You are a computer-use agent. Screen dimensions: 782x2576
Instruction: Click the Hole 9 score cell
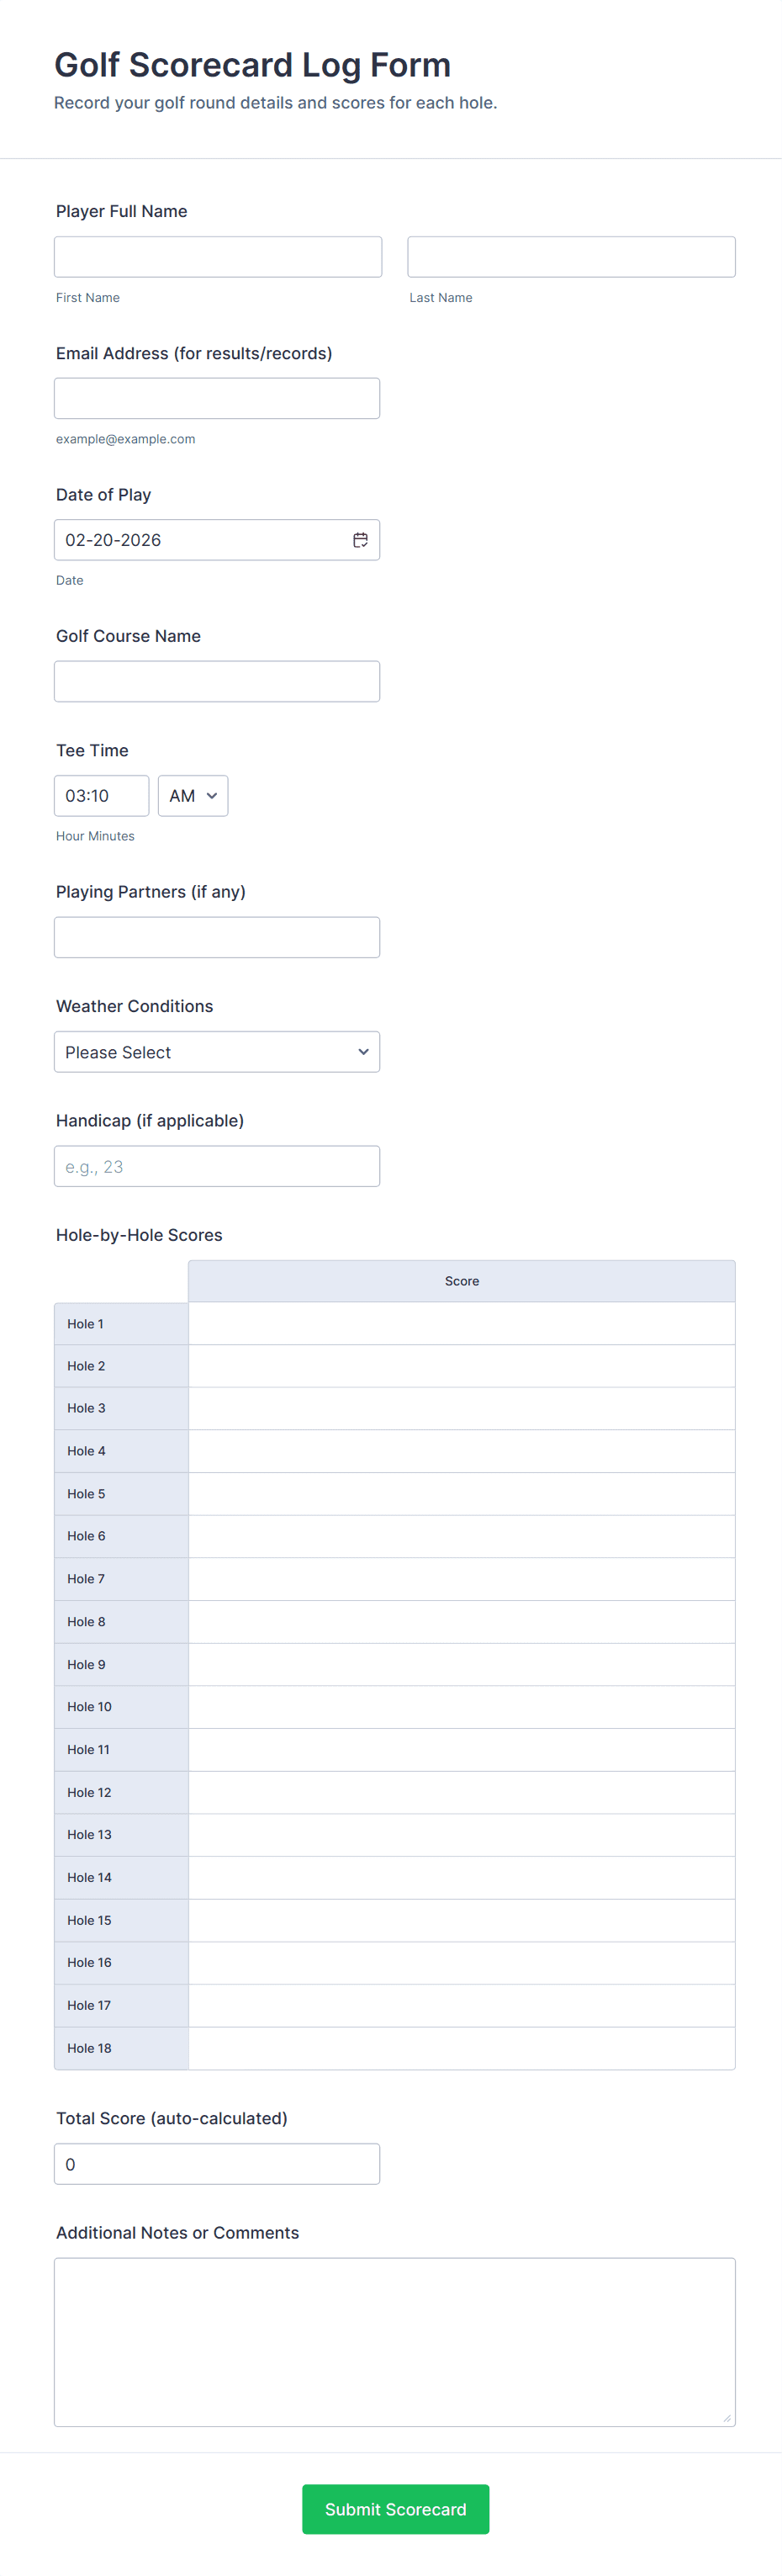tap(461, 1664)
